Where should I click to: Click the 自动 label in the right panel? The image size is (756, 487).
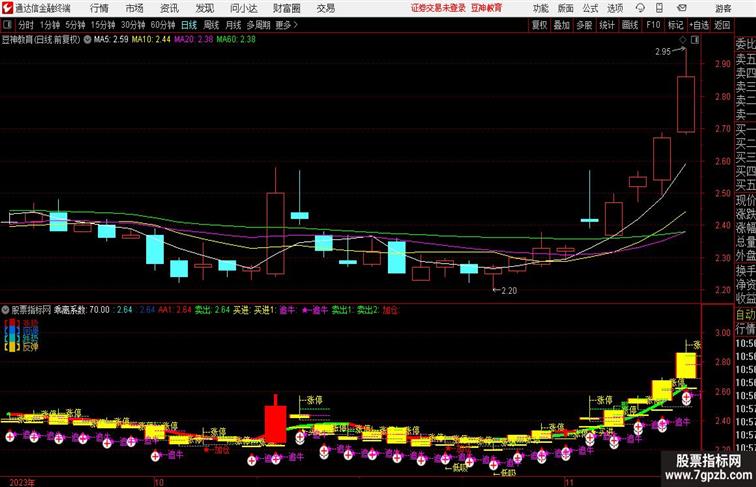[745, 314]
